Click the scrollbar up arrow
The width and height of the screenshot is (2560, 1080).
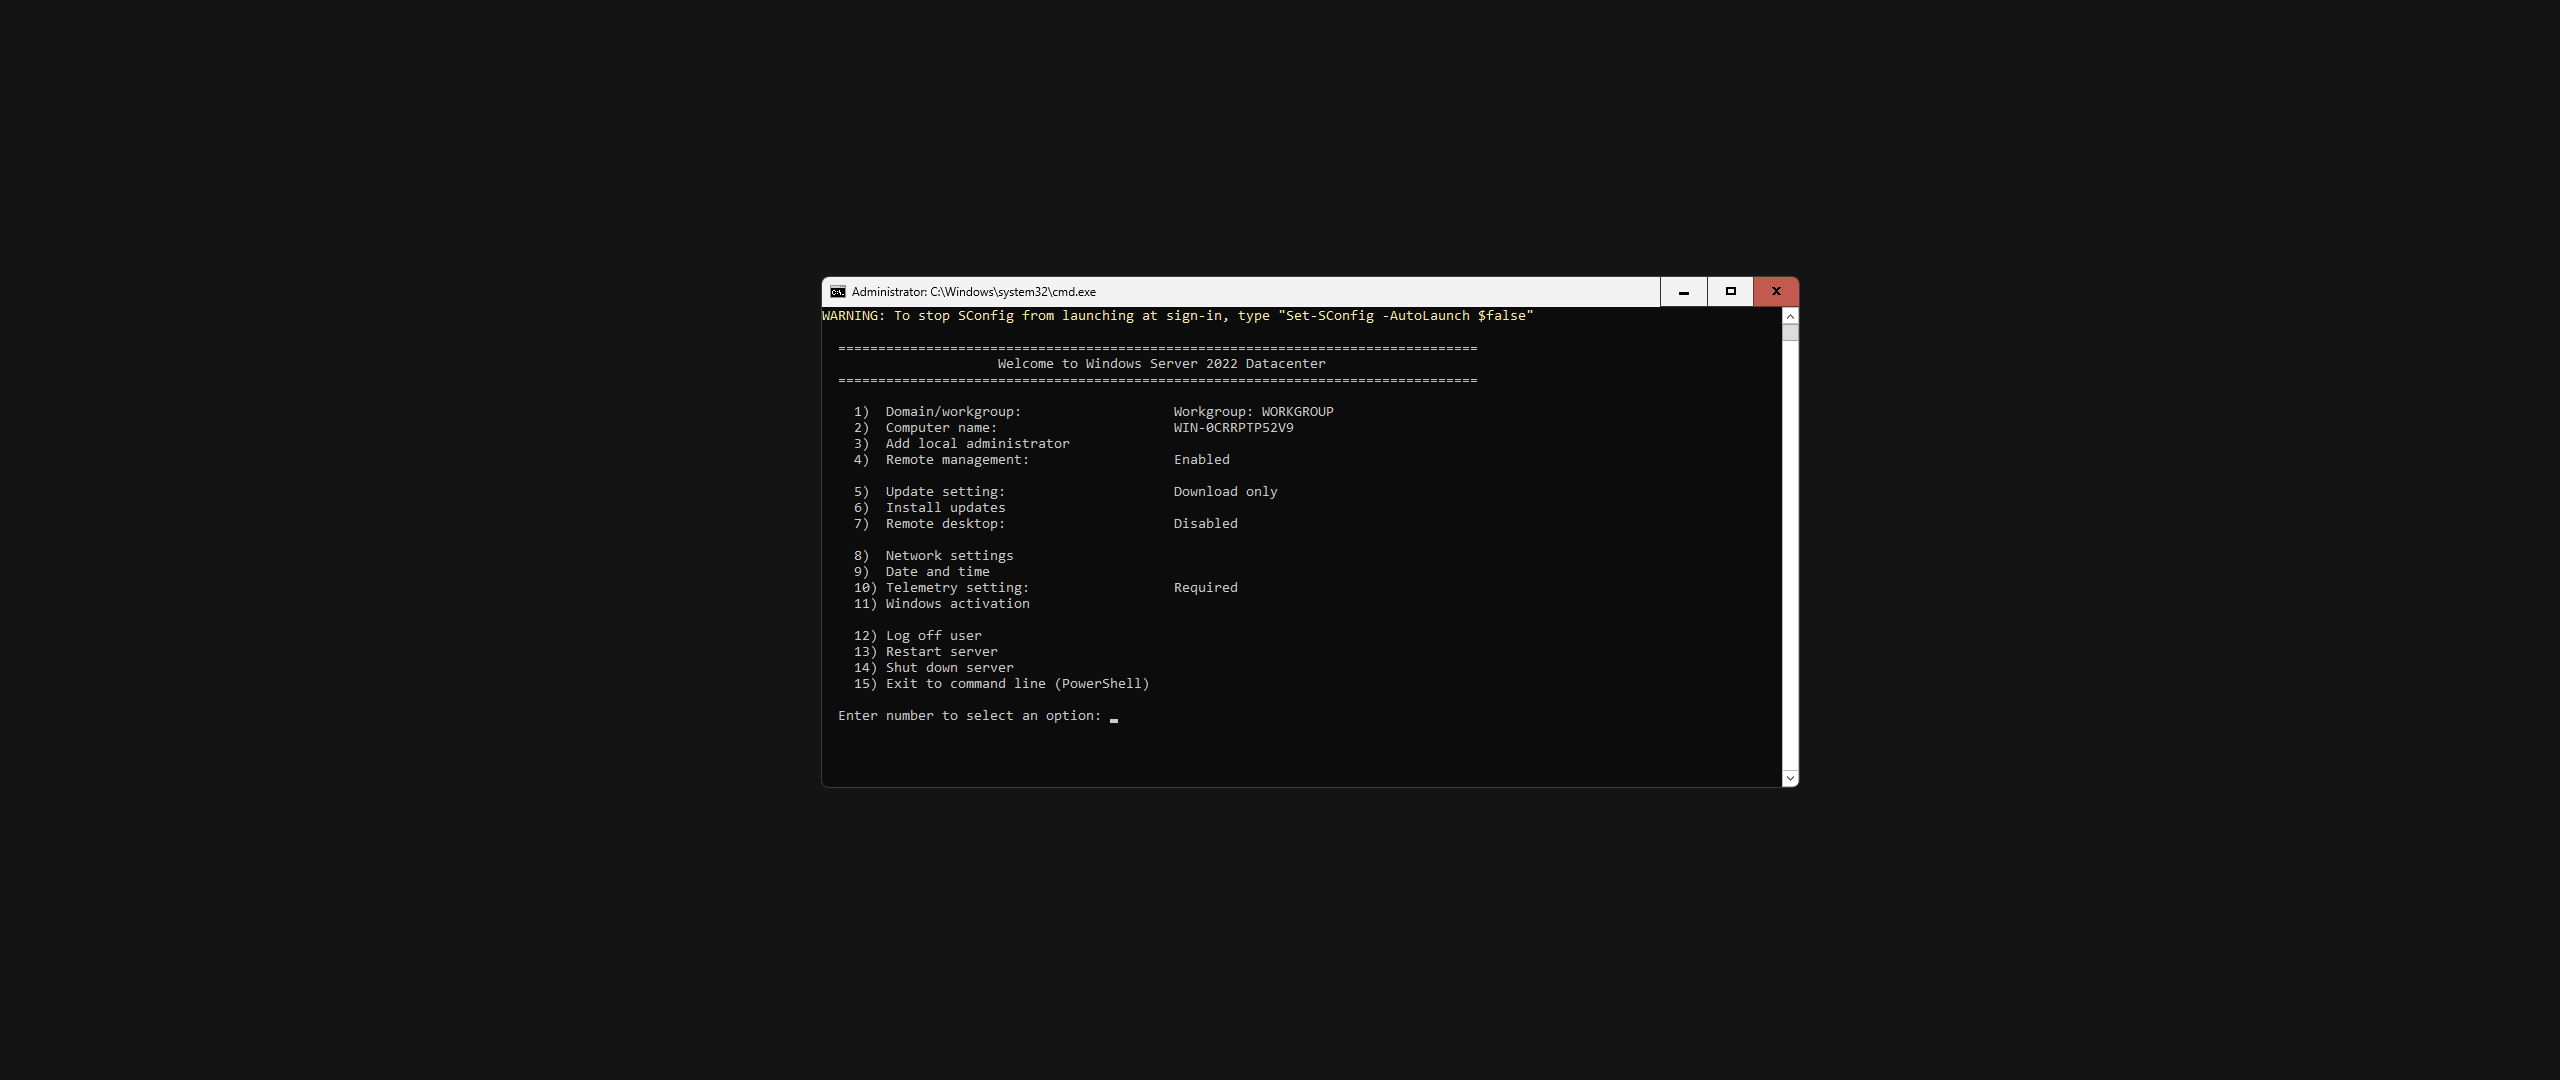pyautogui.click(x=1790, y=316)
